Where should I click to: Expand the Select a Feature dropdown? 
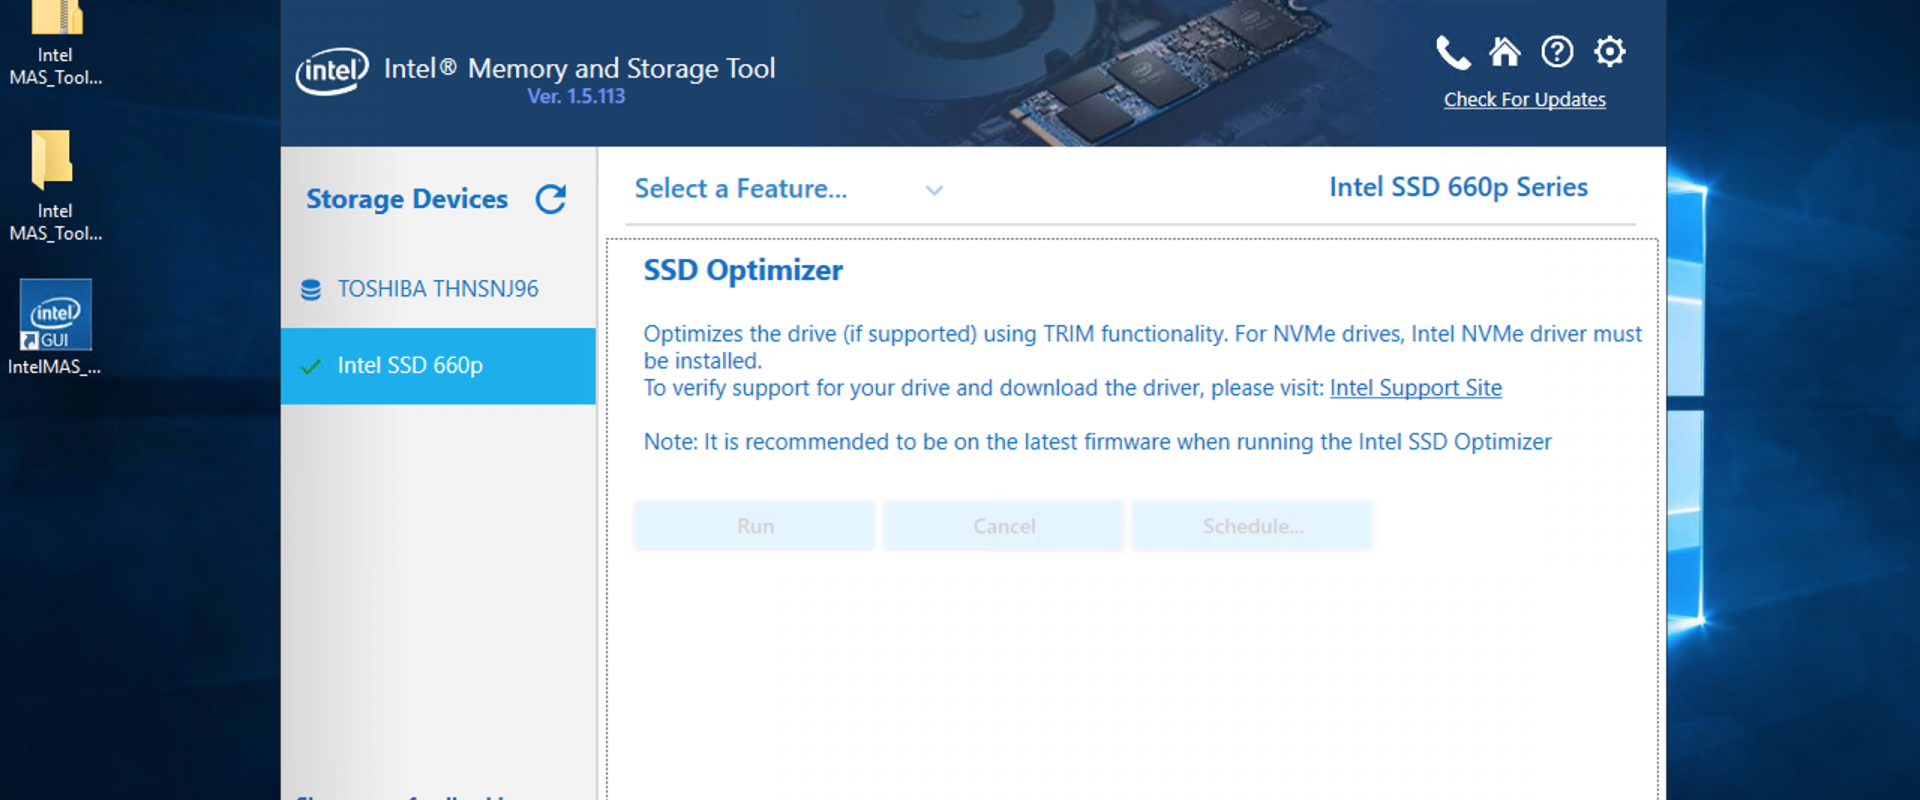coord(788,189)
